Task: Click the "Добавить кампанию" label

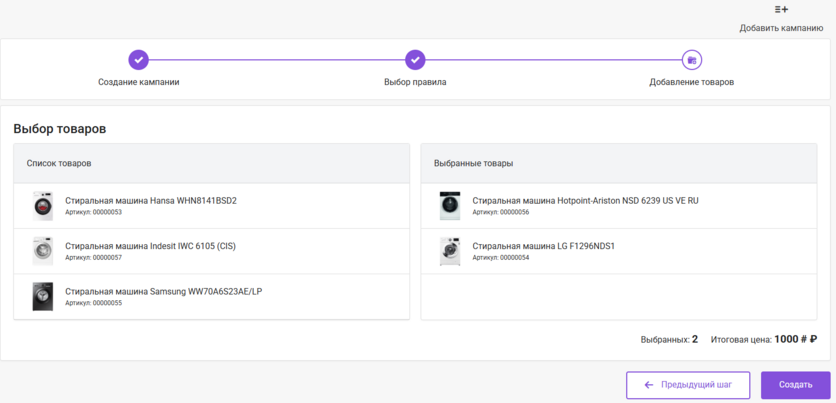Action: [781, 28]
